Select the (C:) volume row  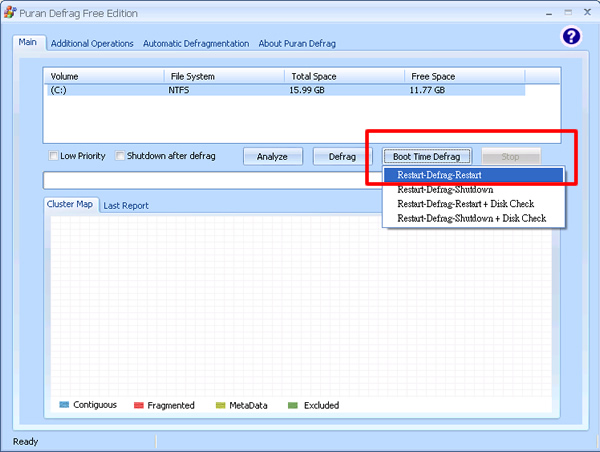click(285, 90)
